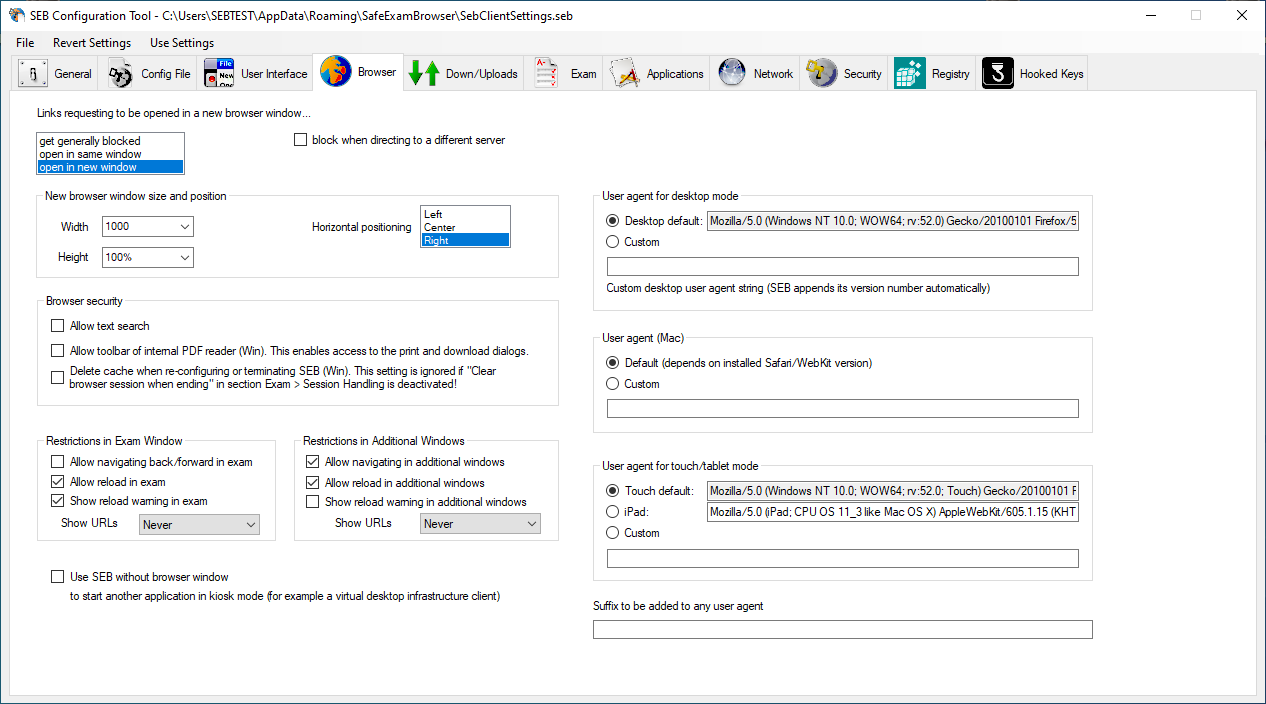Switch to the Config File tab label
The height and width of the screenshot is (704, 1266).
pyautogui.click(x=166, y=74)
